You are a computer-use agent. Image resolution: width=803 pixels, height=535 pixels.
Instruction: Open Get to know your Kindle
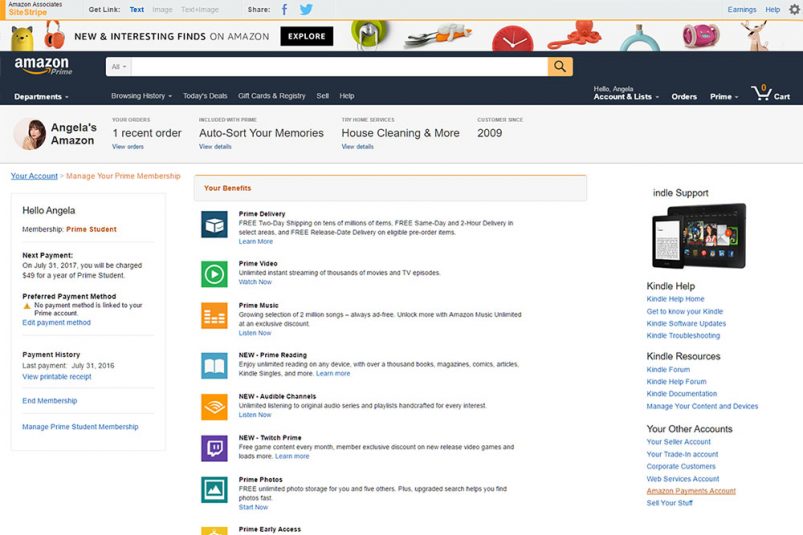[685, 311]
